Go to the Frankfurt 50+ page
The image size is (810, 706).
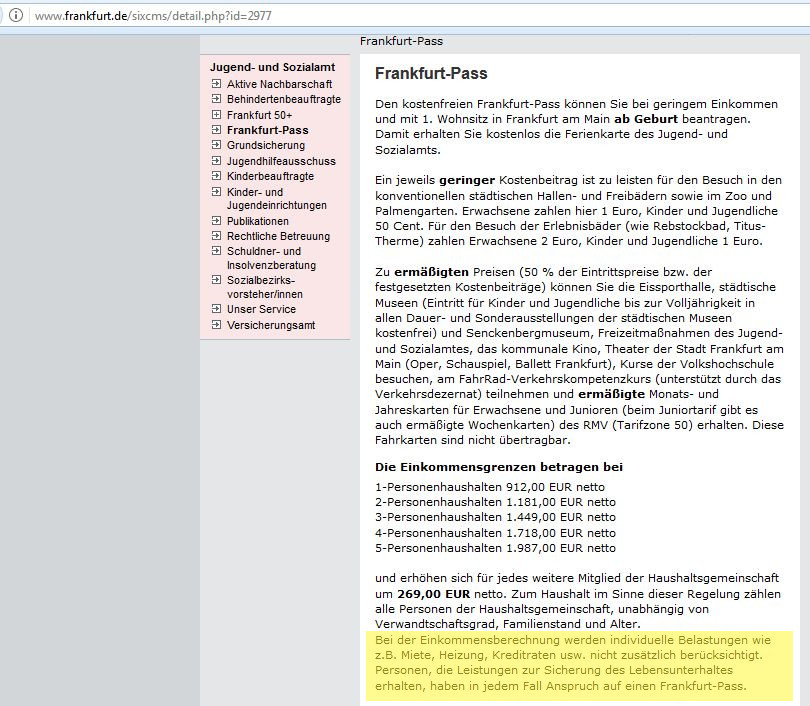259,115
